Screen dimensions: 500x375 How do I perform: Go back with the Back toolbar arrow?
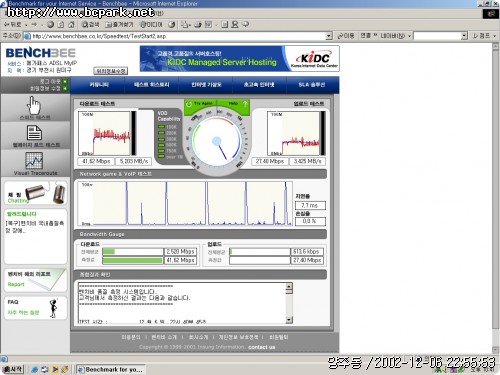click(12, 24)
